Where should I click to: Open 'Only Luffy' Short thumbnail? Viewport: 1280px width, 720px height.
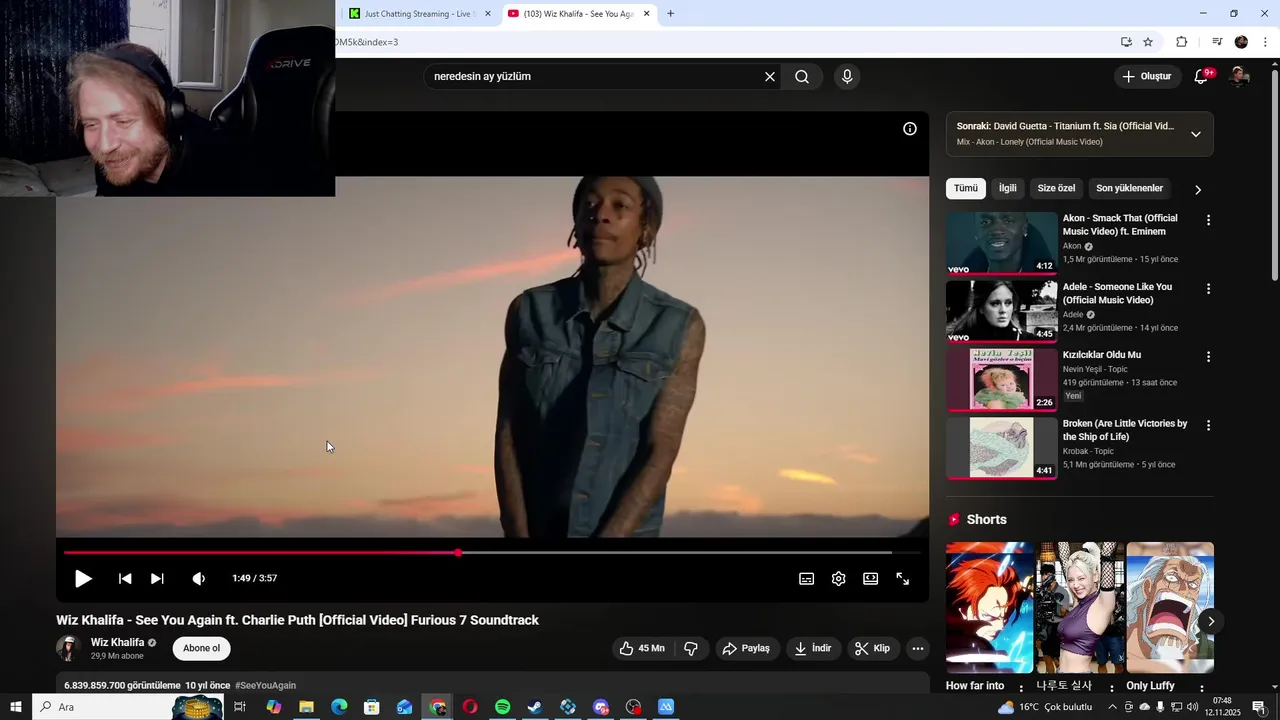[1169, 608]
